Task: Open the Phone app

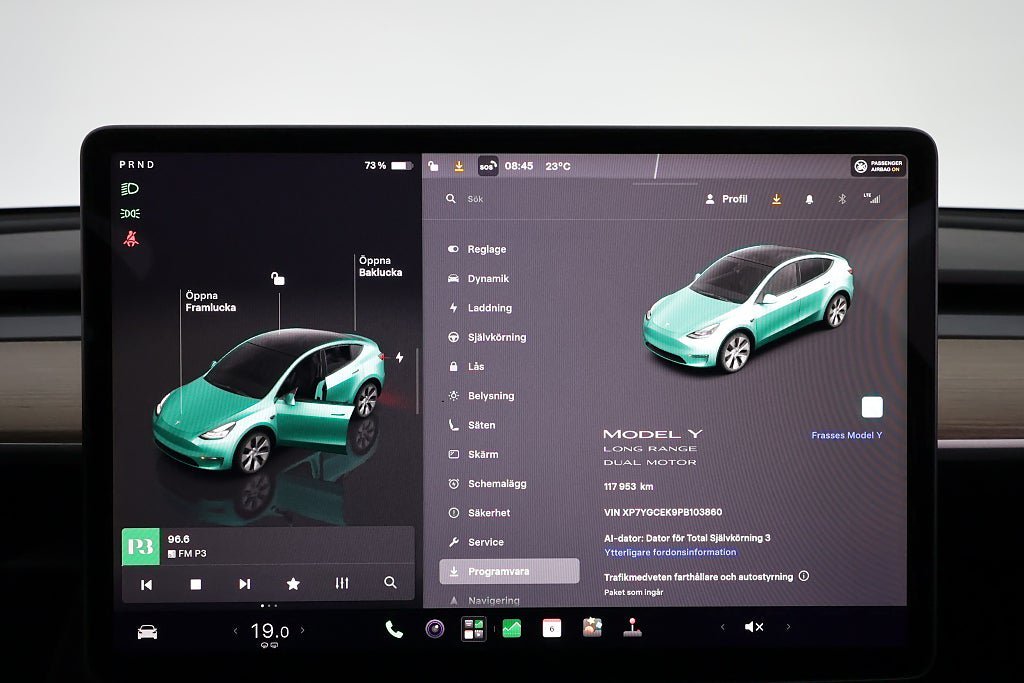Action: [x=394, y=629]
